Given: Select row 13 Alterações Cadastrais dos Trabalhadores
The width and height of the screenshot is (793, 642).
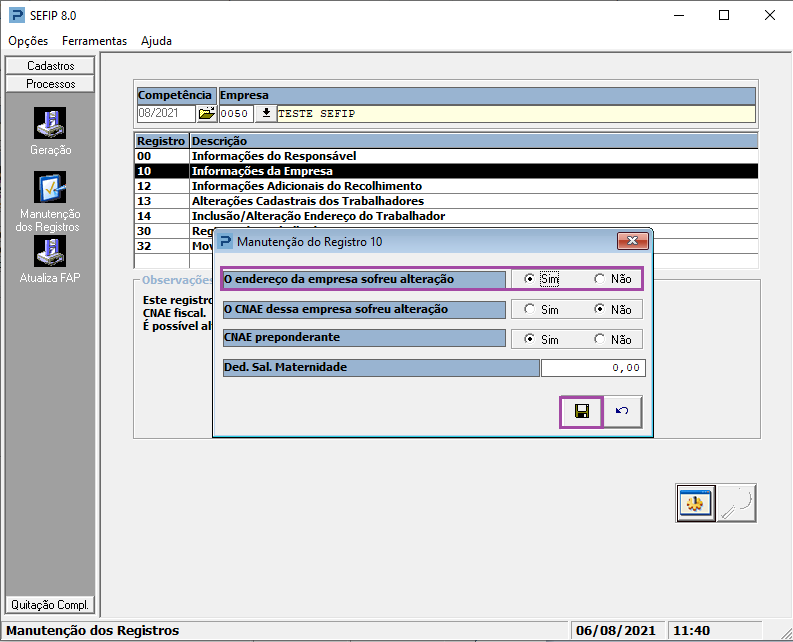Looking at the screenshot, I should click(x=447, y=201).
